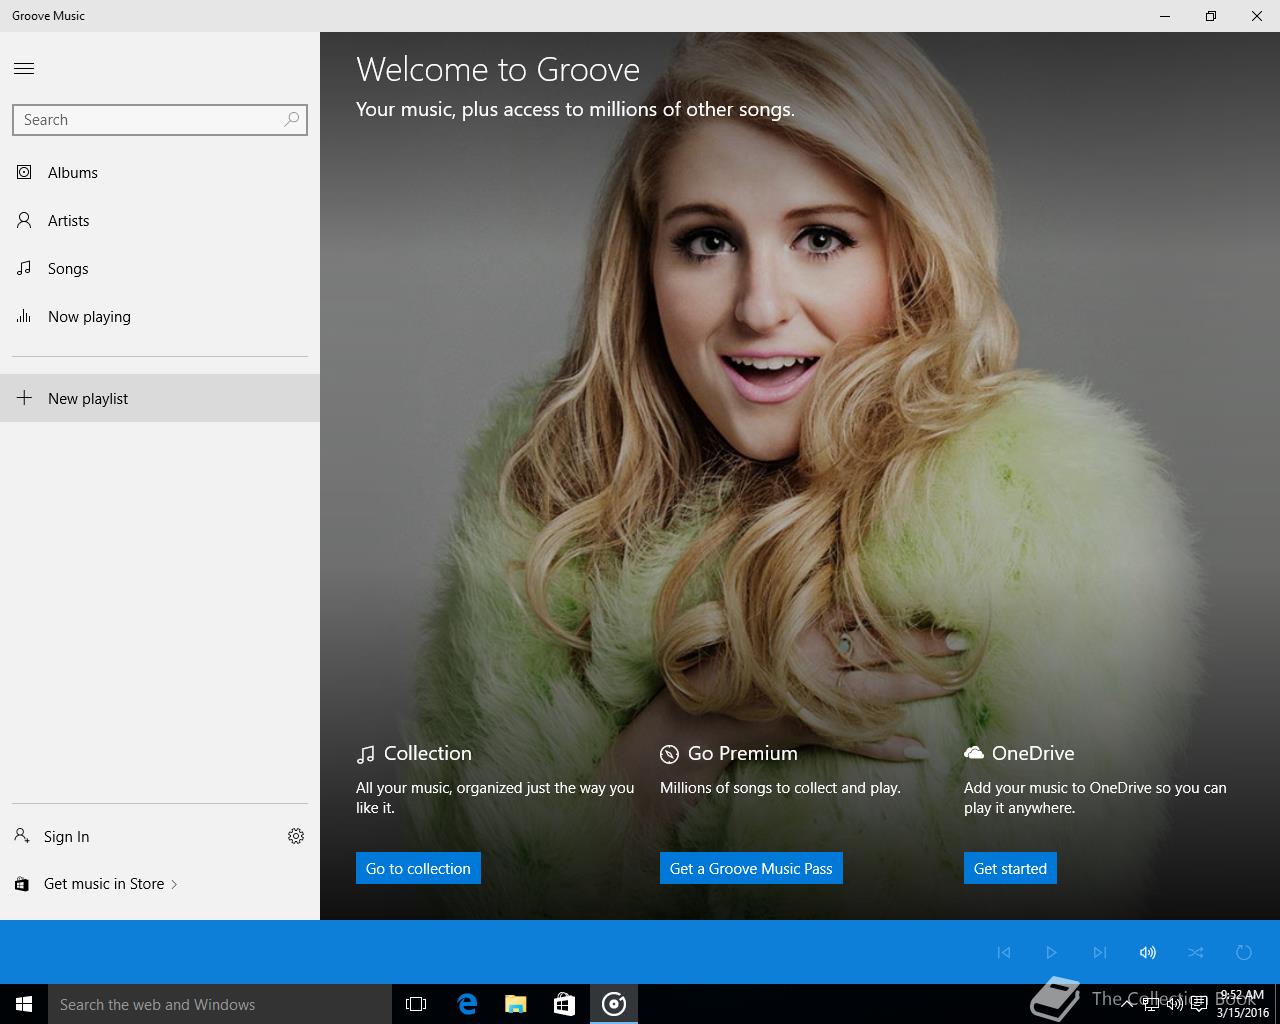Open File Explorer from taskbar
Viewport: 1280px width, 1024px height.
pos(515,1004)
